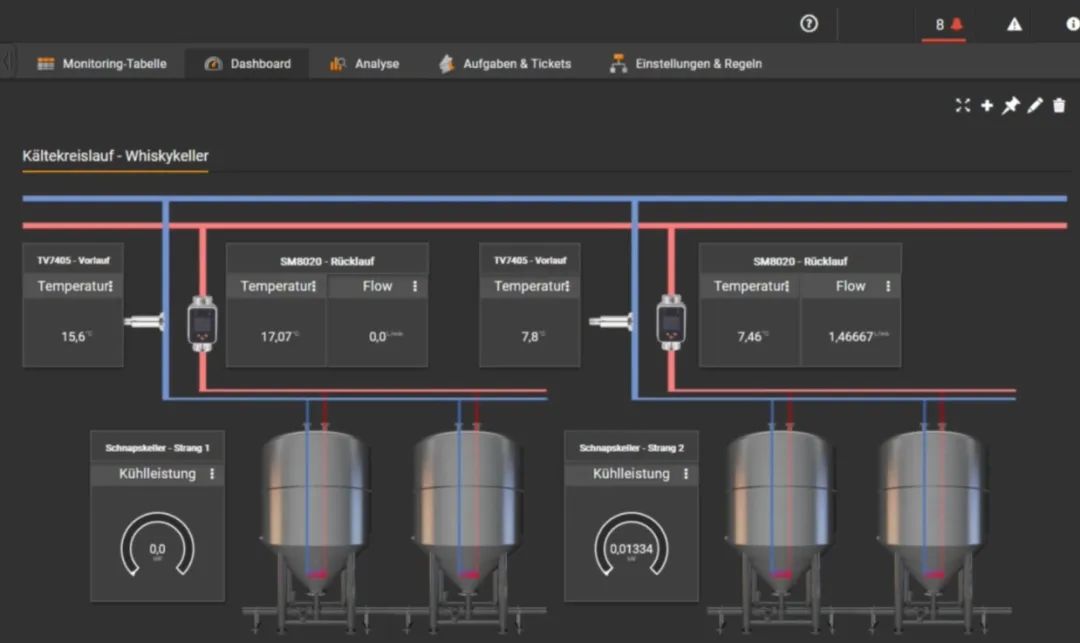
Task: Click the help question mark icon
Action: (x=809, y=24)
